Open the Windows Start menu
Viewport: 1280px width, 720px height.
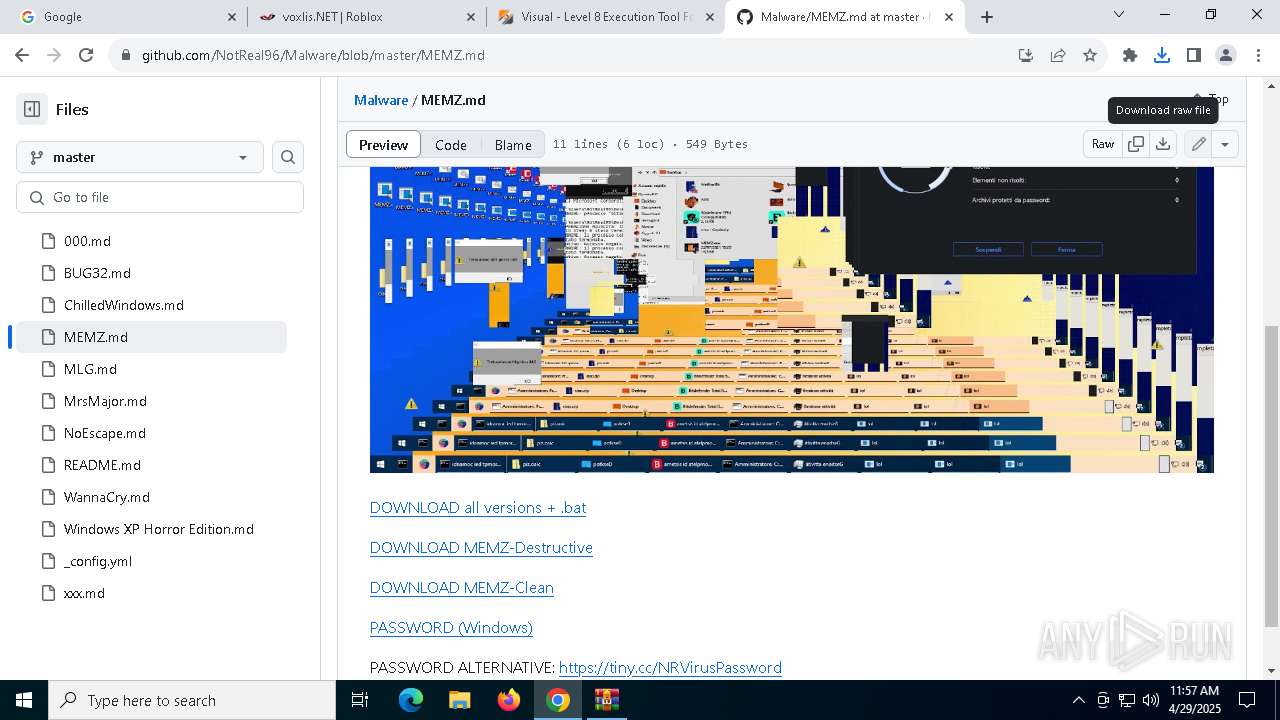click(x=24, y=700)
